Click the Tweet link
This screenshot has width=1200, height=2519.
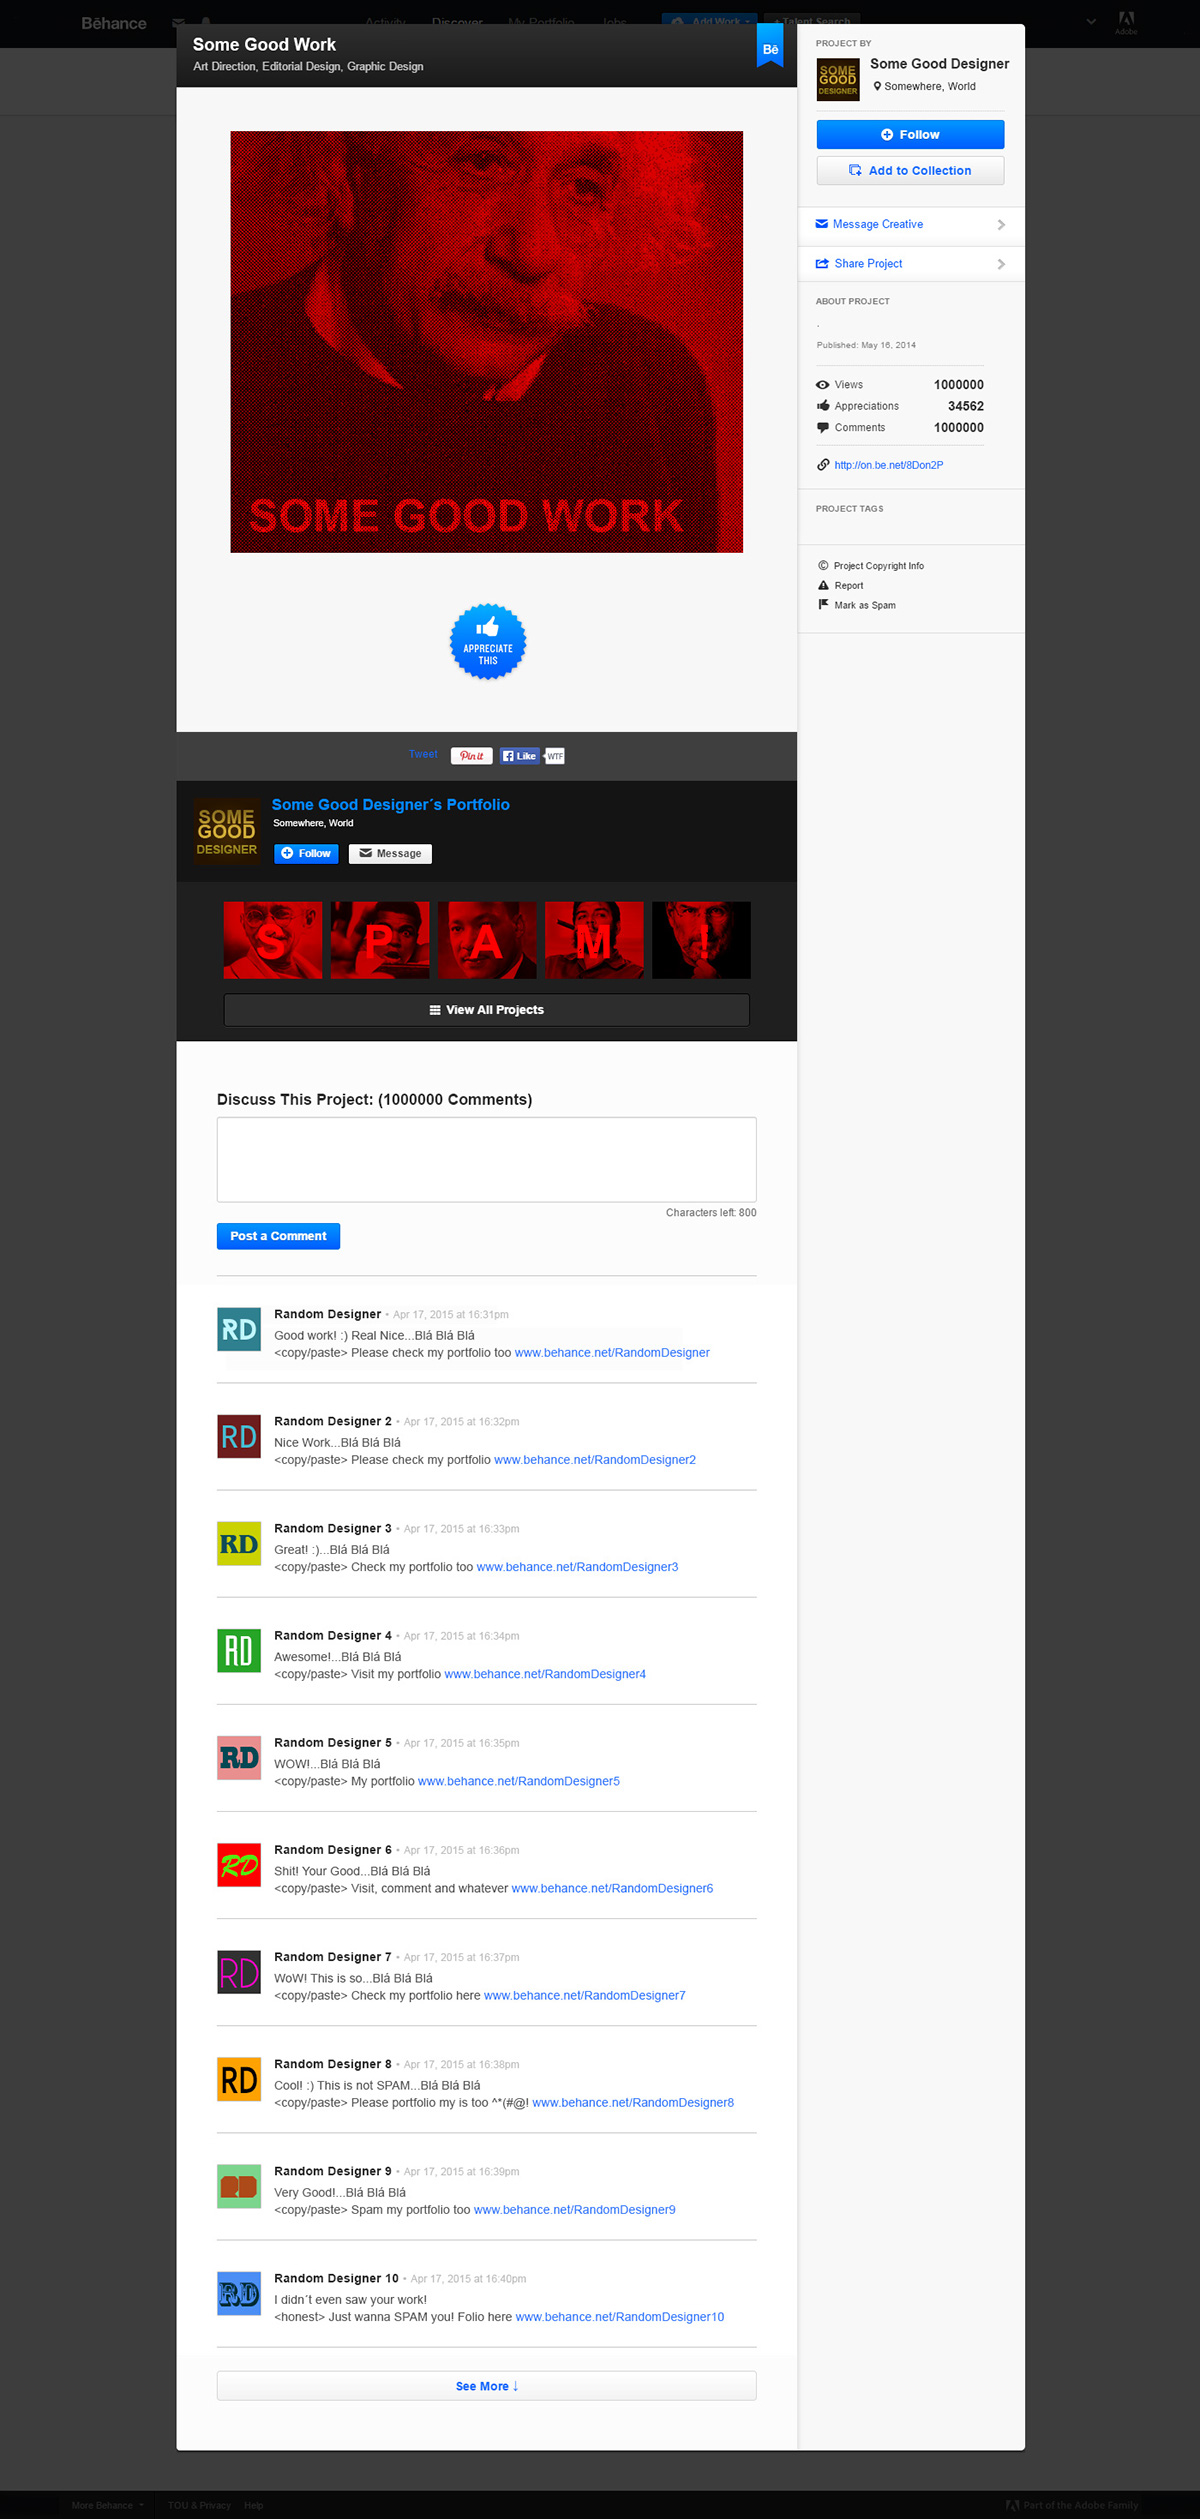point(423,754)
